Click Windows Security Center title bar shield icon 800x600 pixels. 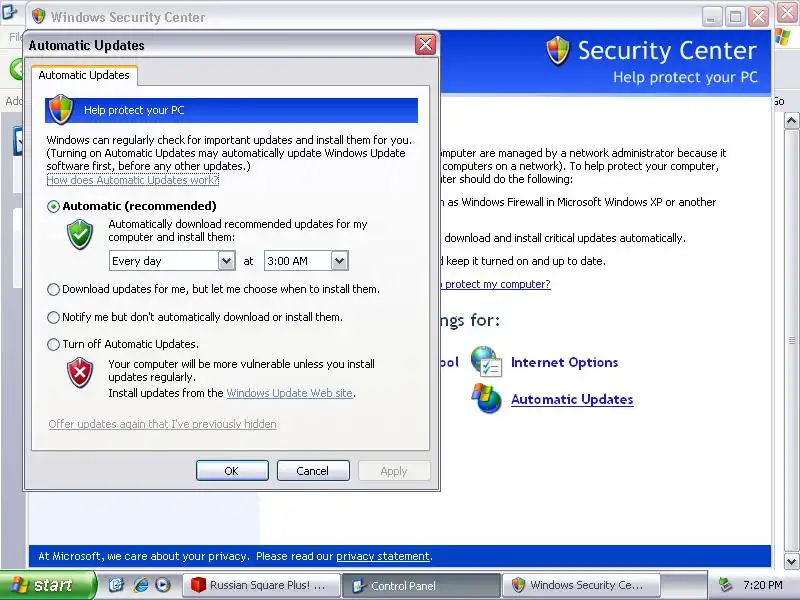(x=38, y=16)
